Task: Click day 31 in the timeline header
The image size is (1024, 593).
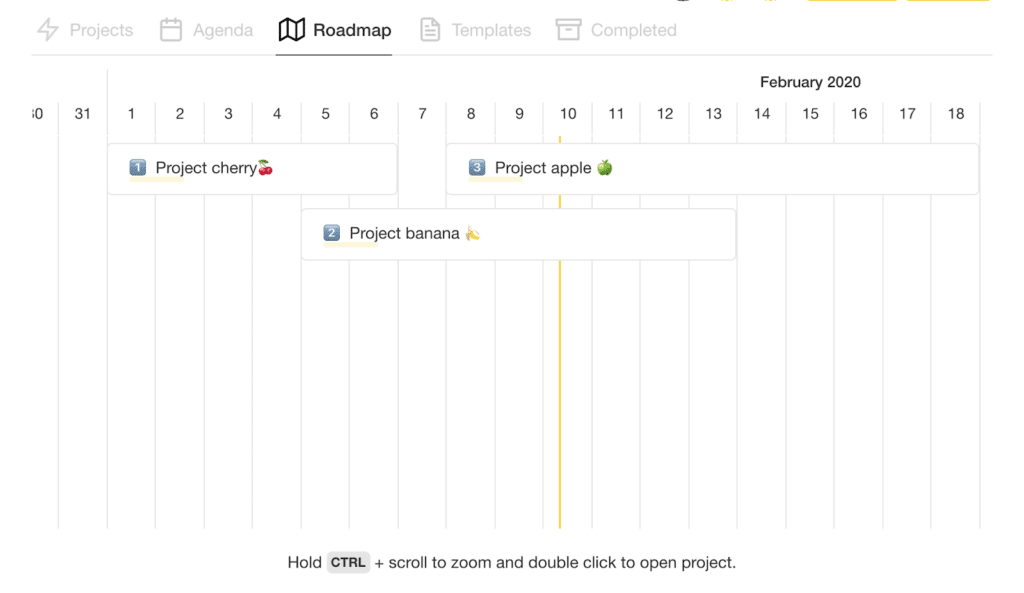Action: 83,114
